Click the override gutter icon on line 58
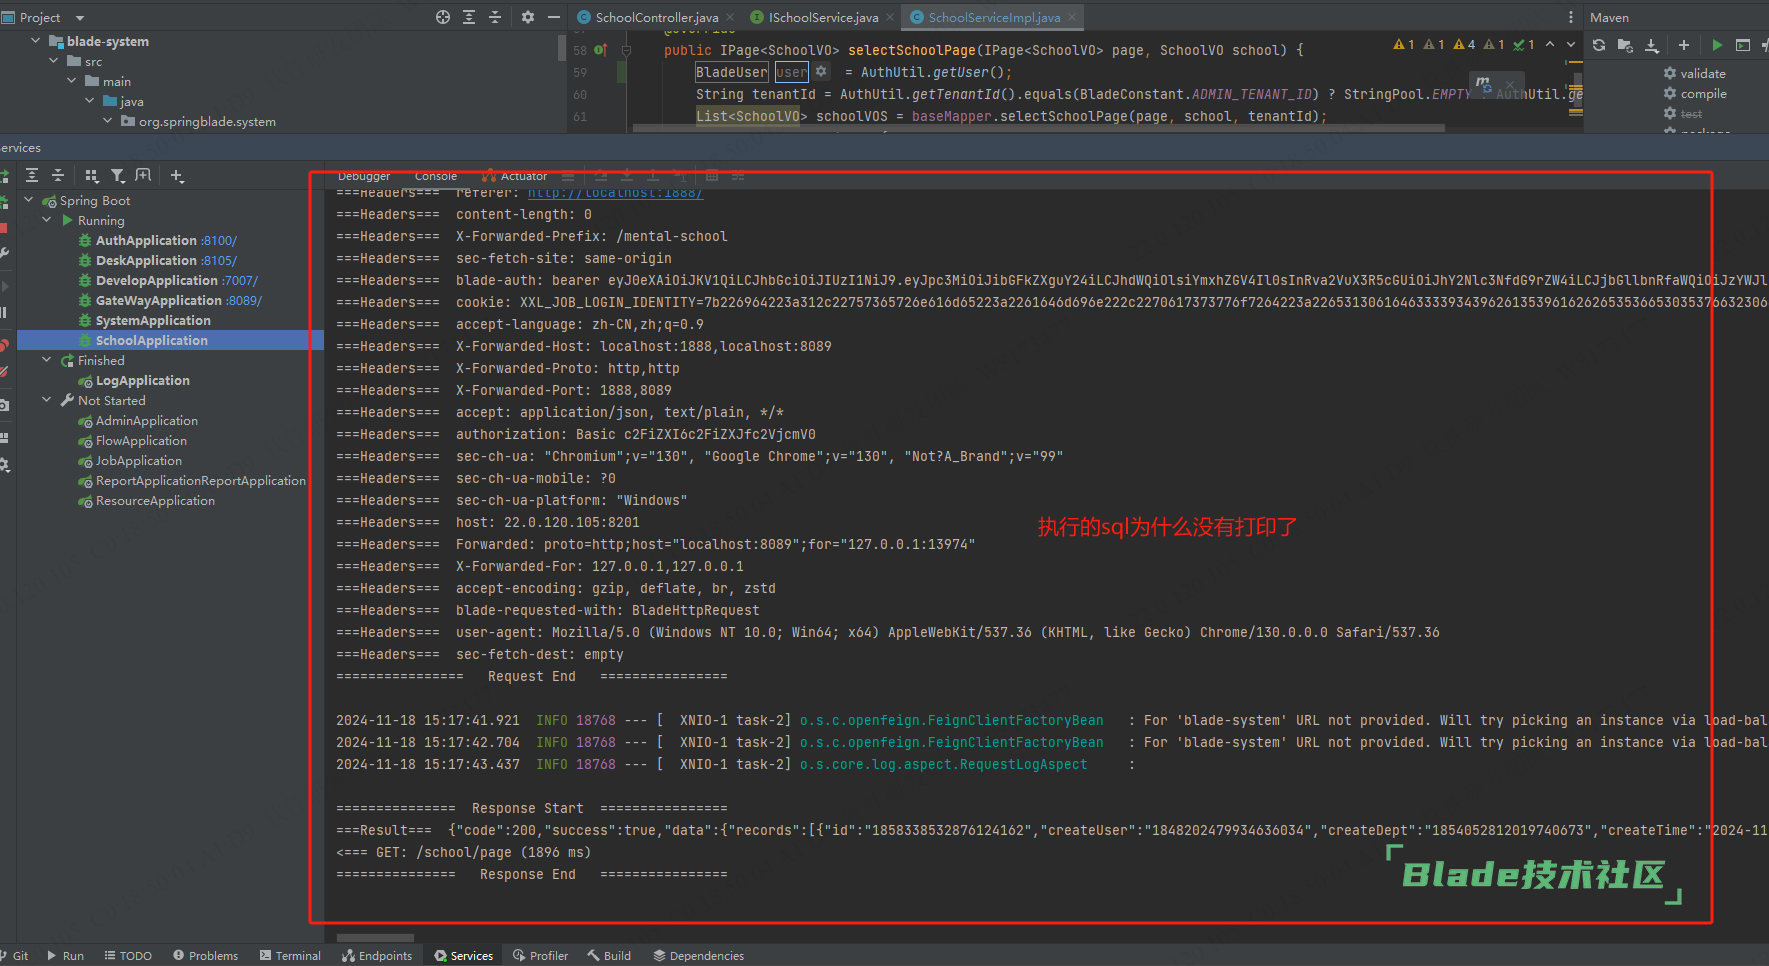The height and width of the screenshot is (966, 1769). tap(600, 49)
